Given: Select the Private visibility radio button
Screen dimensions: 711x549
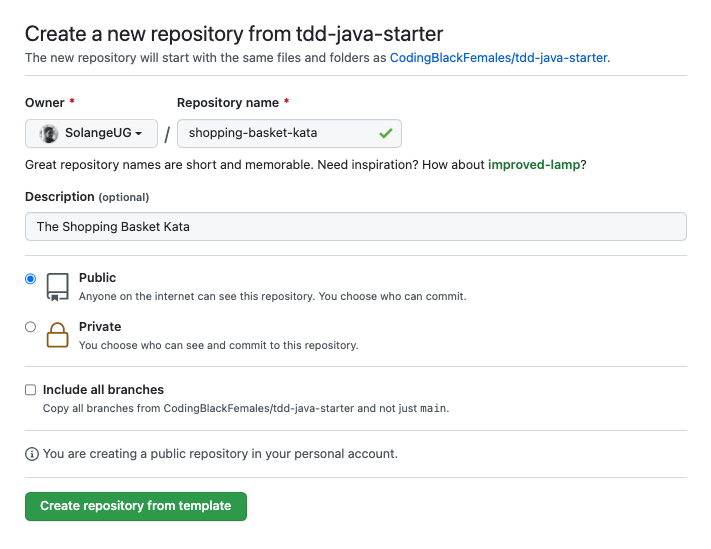Looking at the screenshot, I should click(x=30, y=327).
